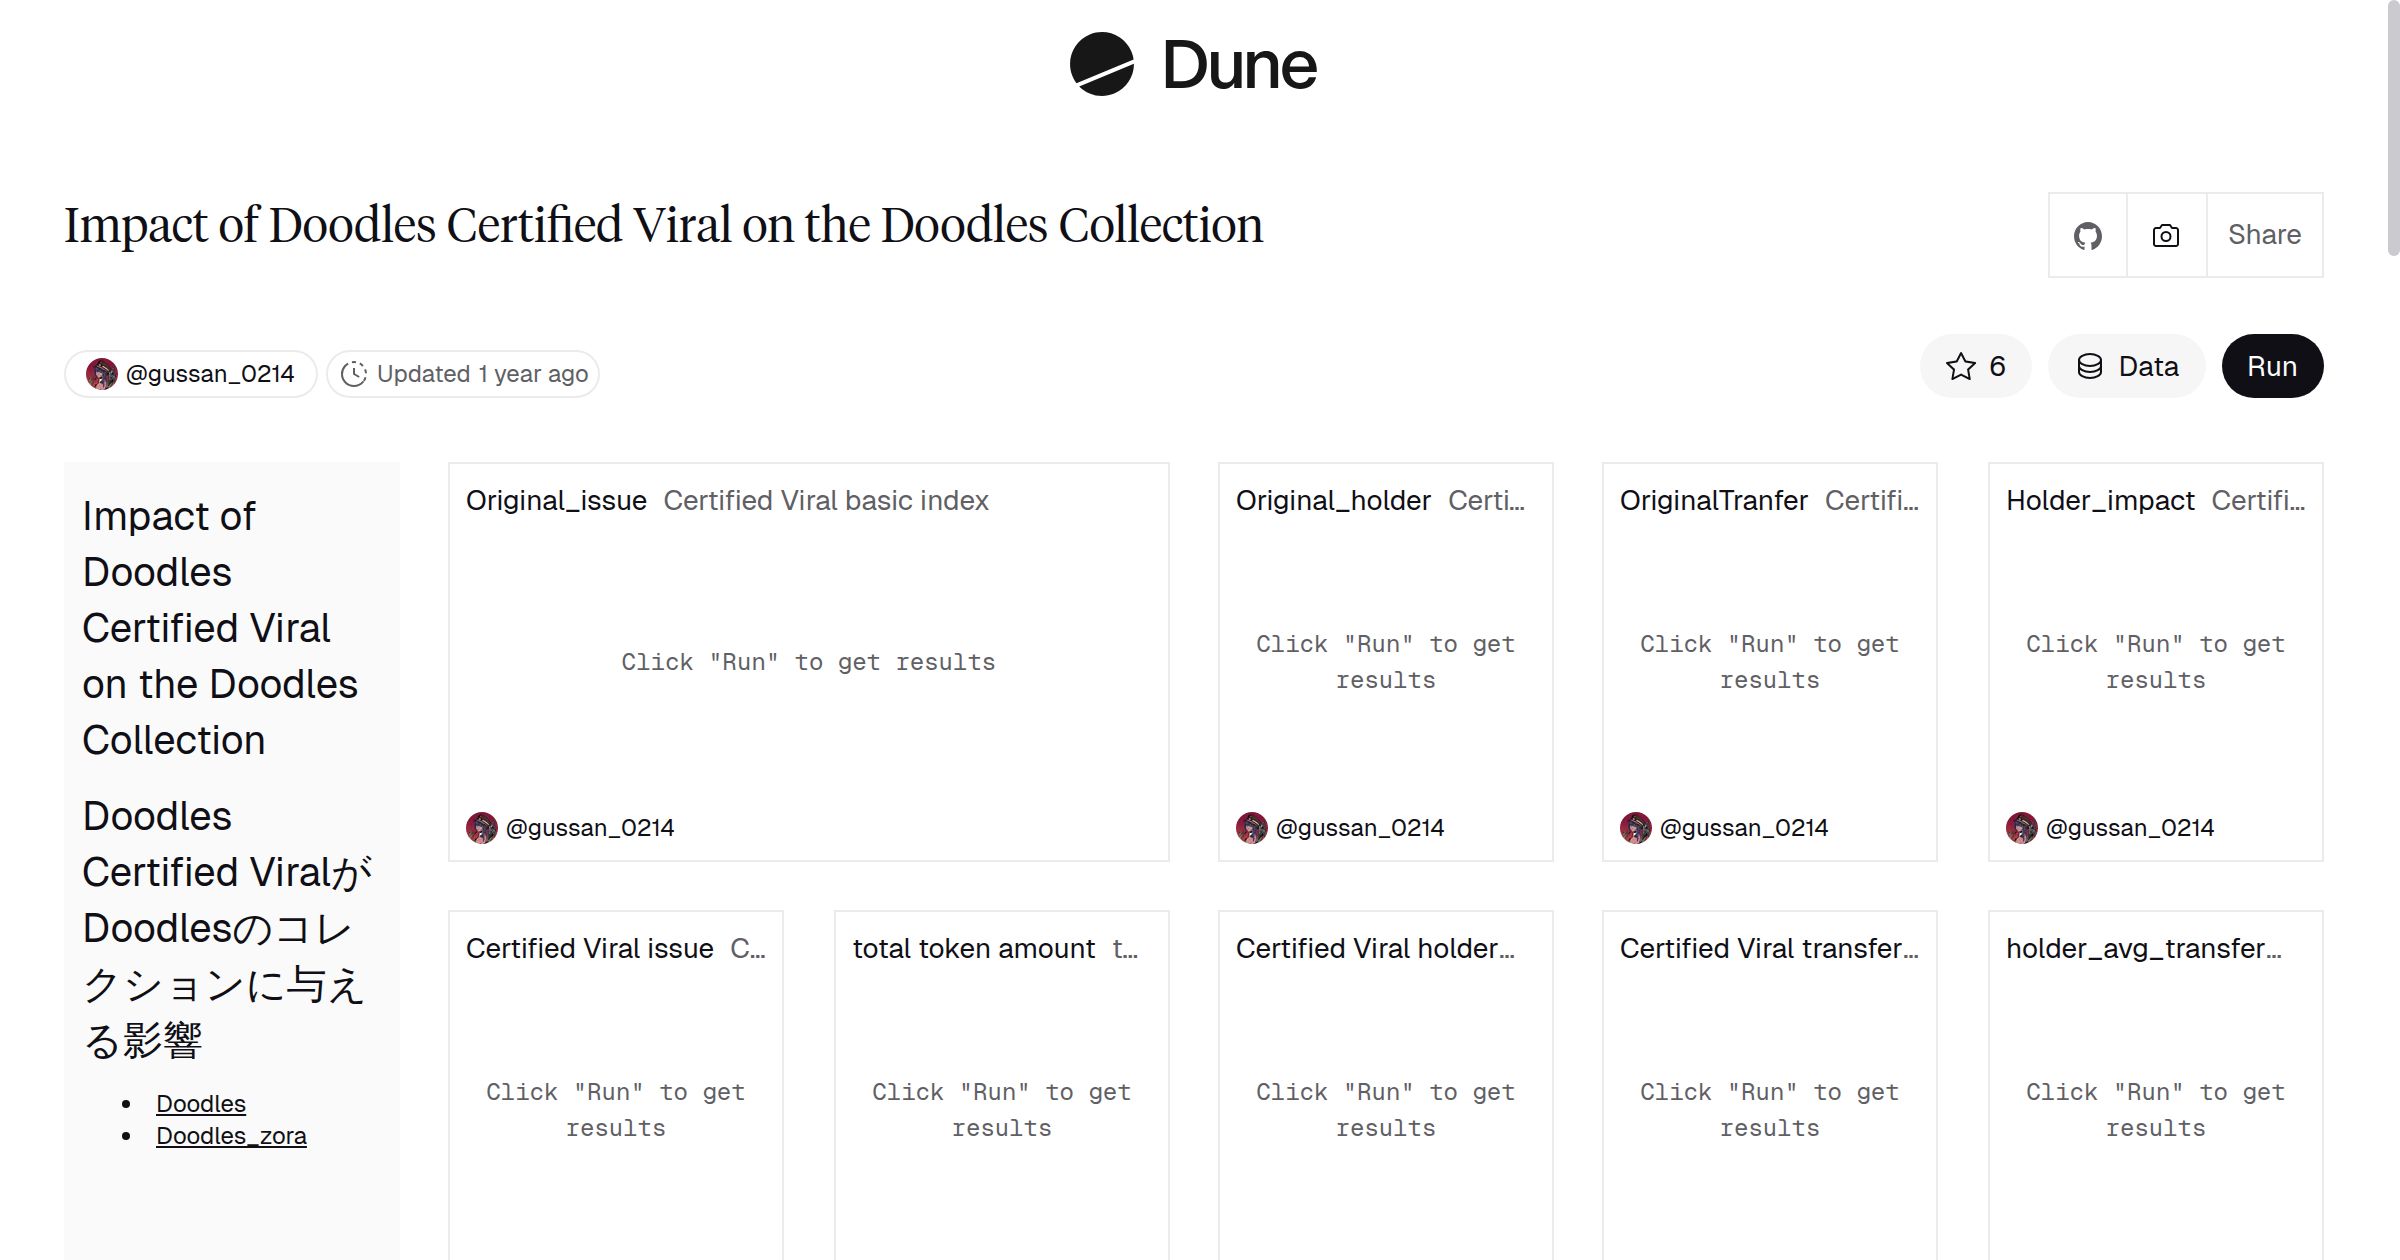Open the OriginalTranfer query

click(x=1715, y=500)
